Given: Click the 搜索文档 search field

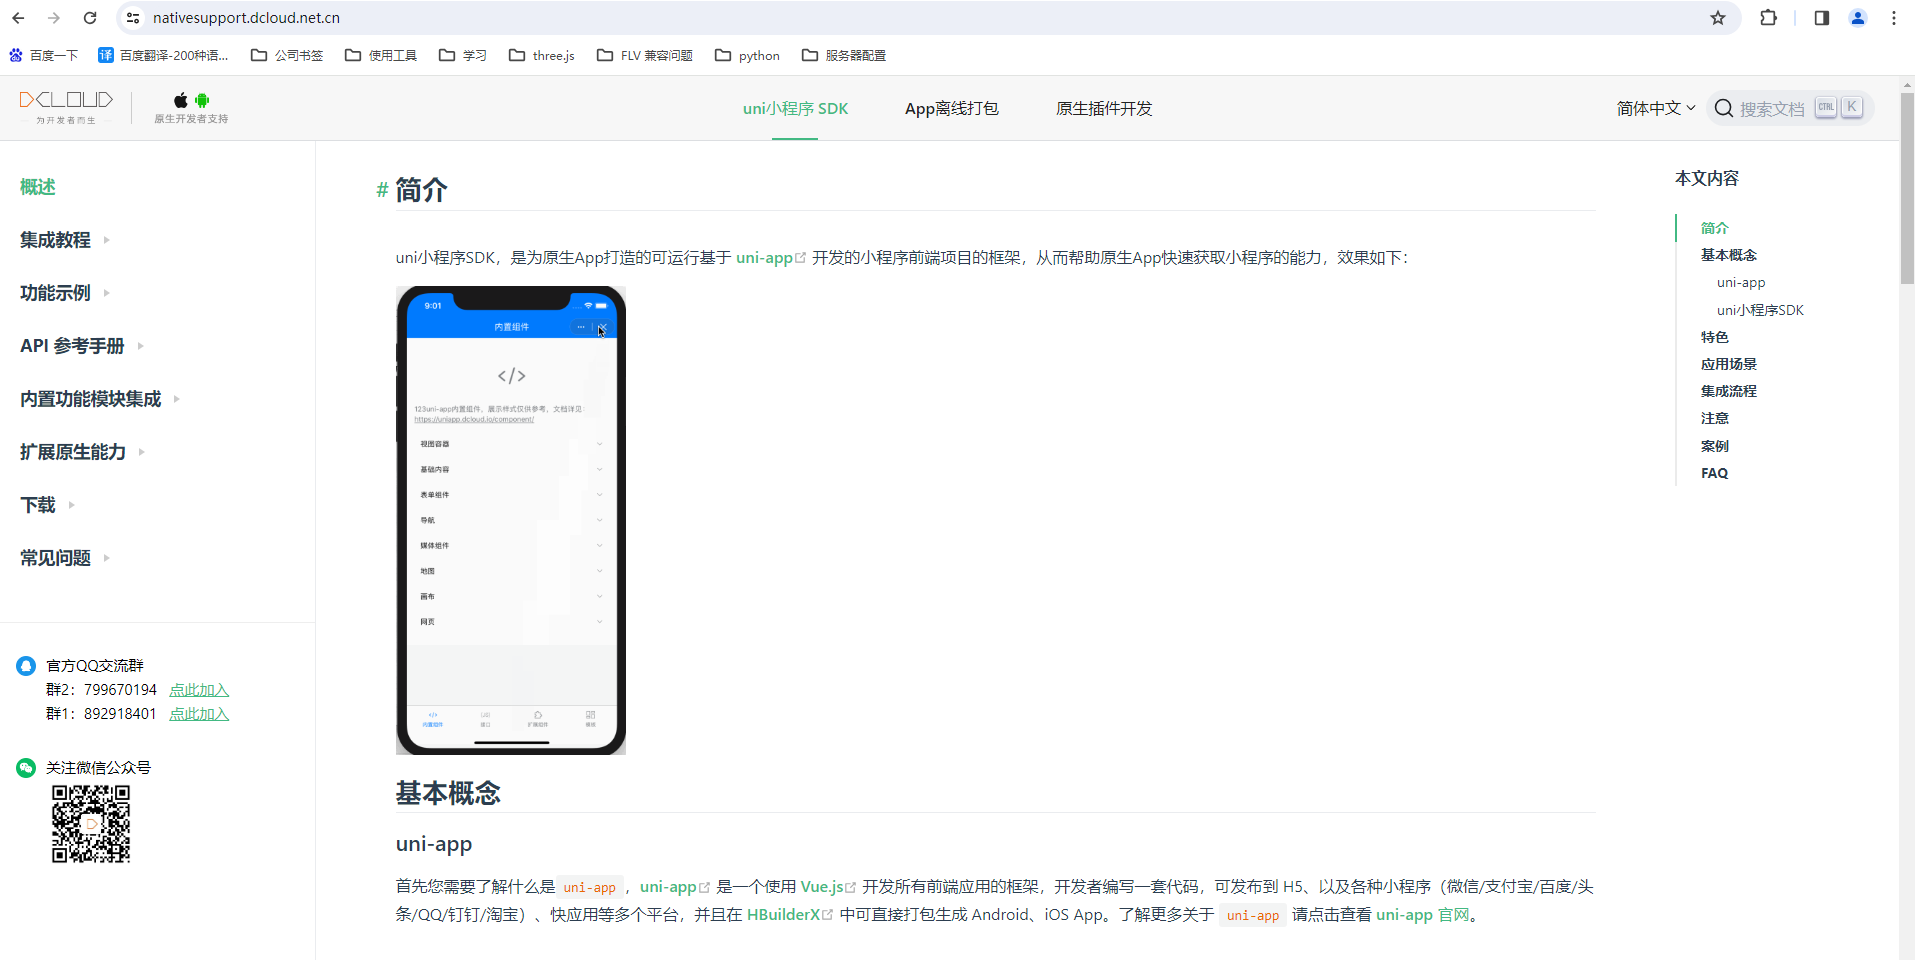Looking at the screenshot, I should click(x=1789, y=108).
